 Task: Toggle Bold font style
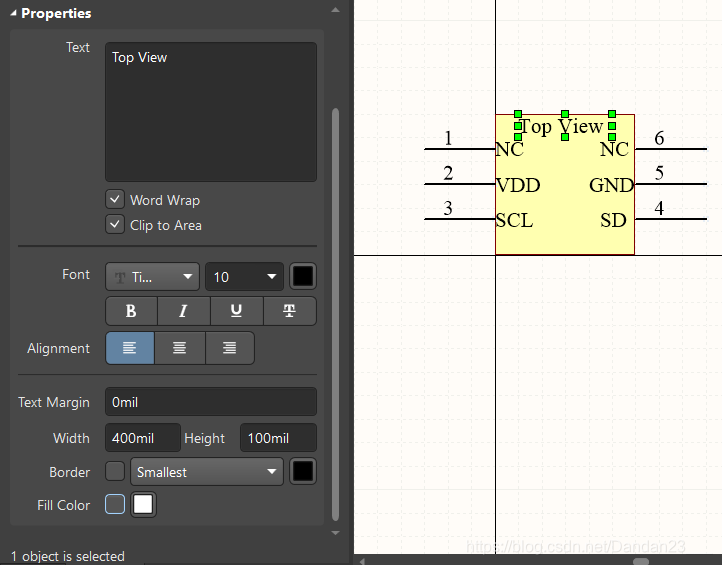tap(131, 311)
